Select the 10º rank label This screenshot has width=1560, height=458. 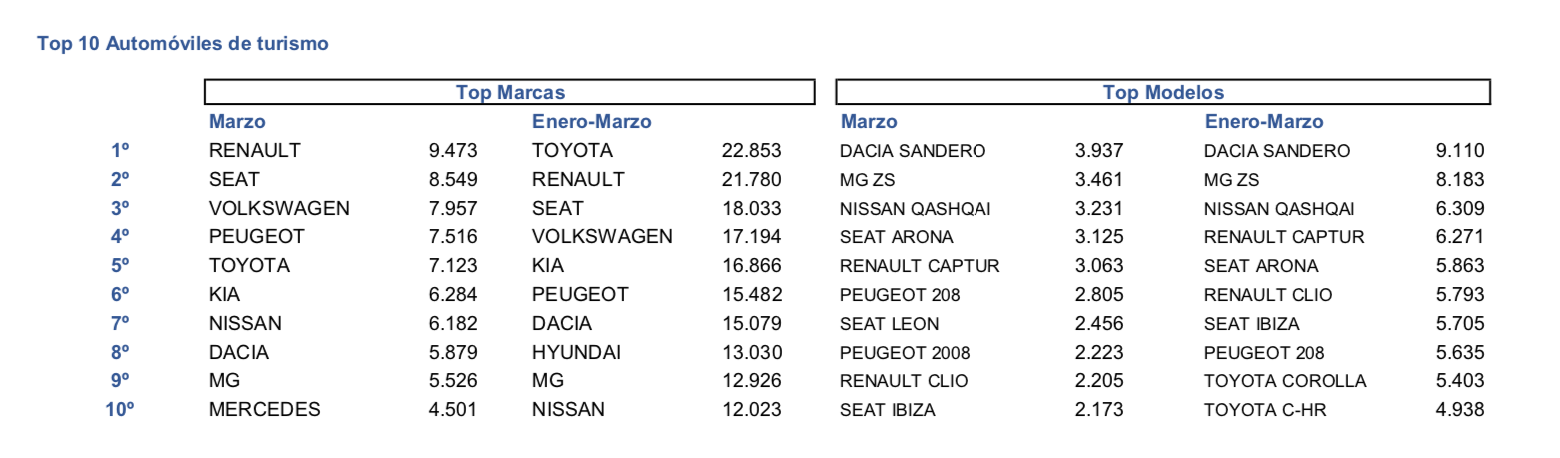tap(121, 408)
